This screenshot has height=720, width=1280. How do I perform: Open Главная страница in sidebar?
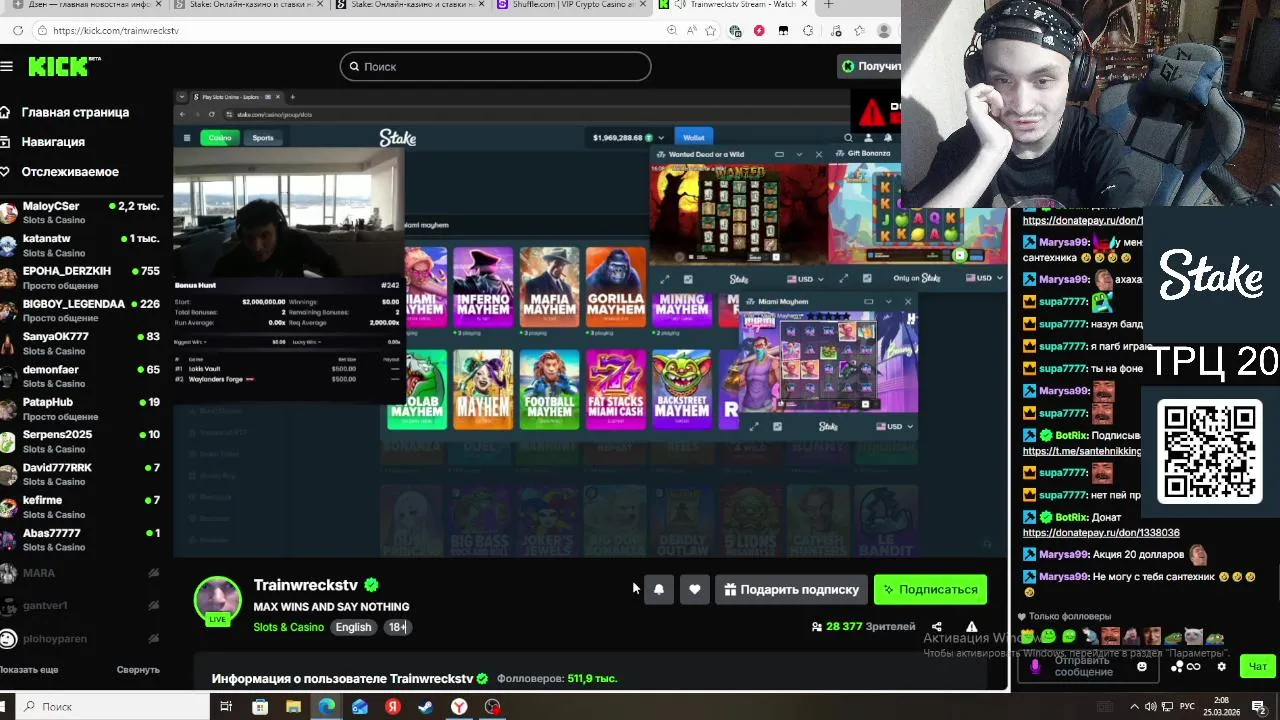[x=66, y=112]
